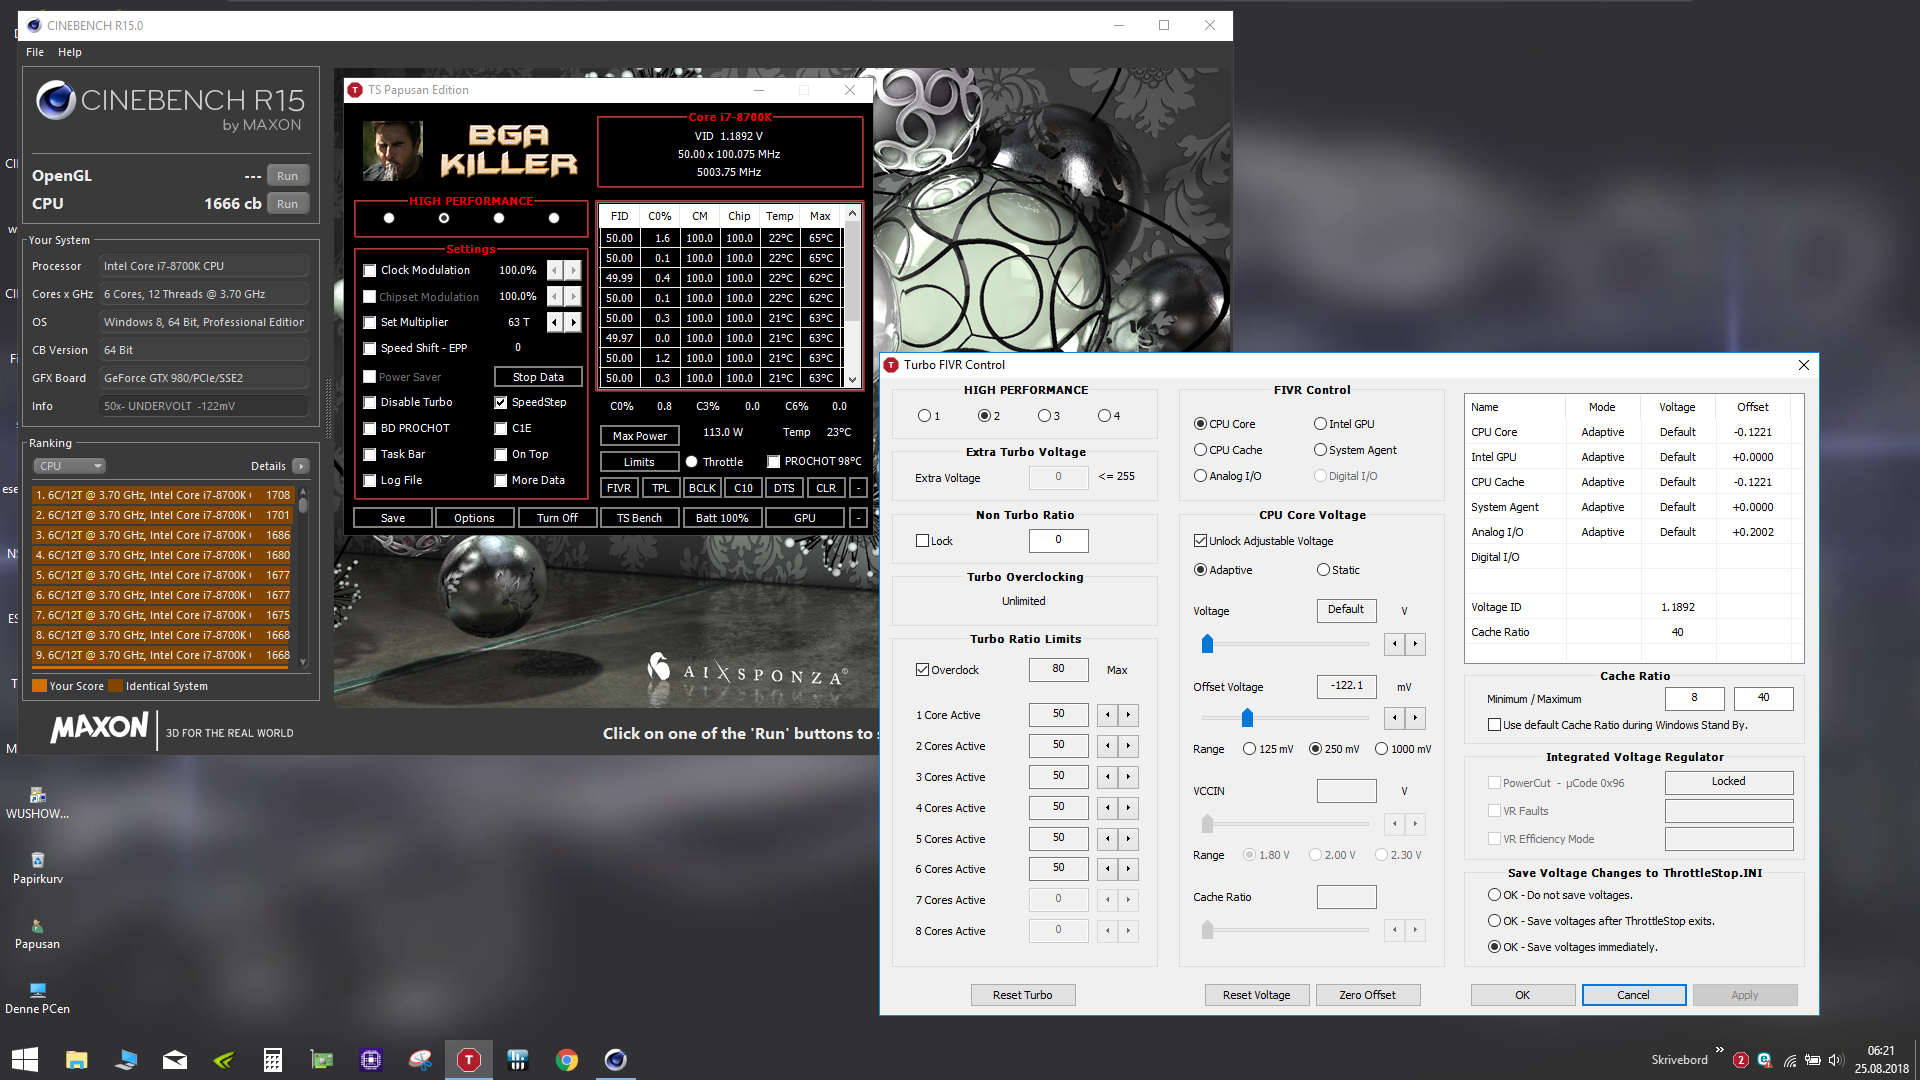Open the volume speaker tray icon
Viewport: 1920px width, 1080px height.
(x=1836, y=1060)
